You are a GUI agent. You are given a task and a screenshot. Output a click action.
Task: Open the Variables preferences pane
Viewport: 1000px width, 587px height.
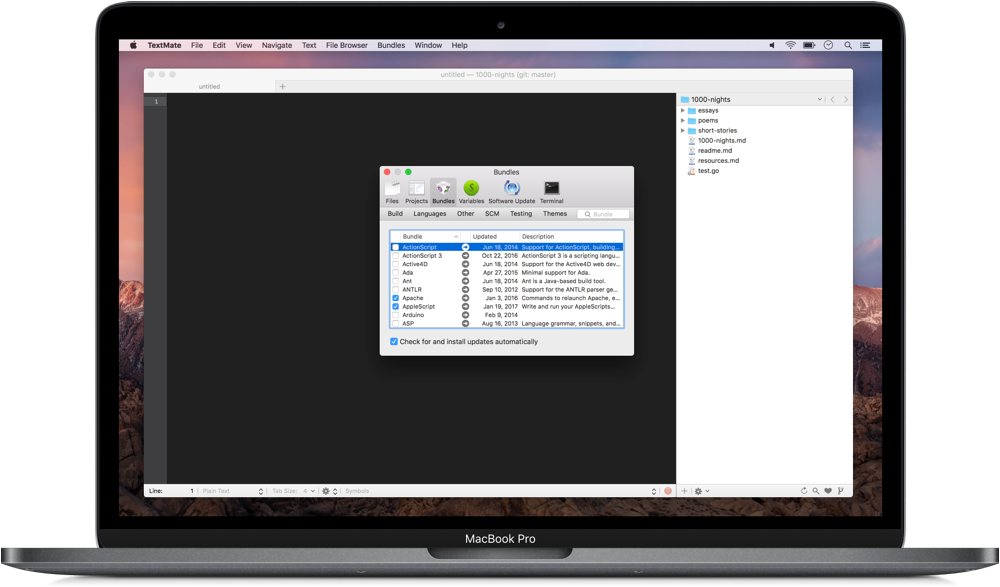[471, 191]
